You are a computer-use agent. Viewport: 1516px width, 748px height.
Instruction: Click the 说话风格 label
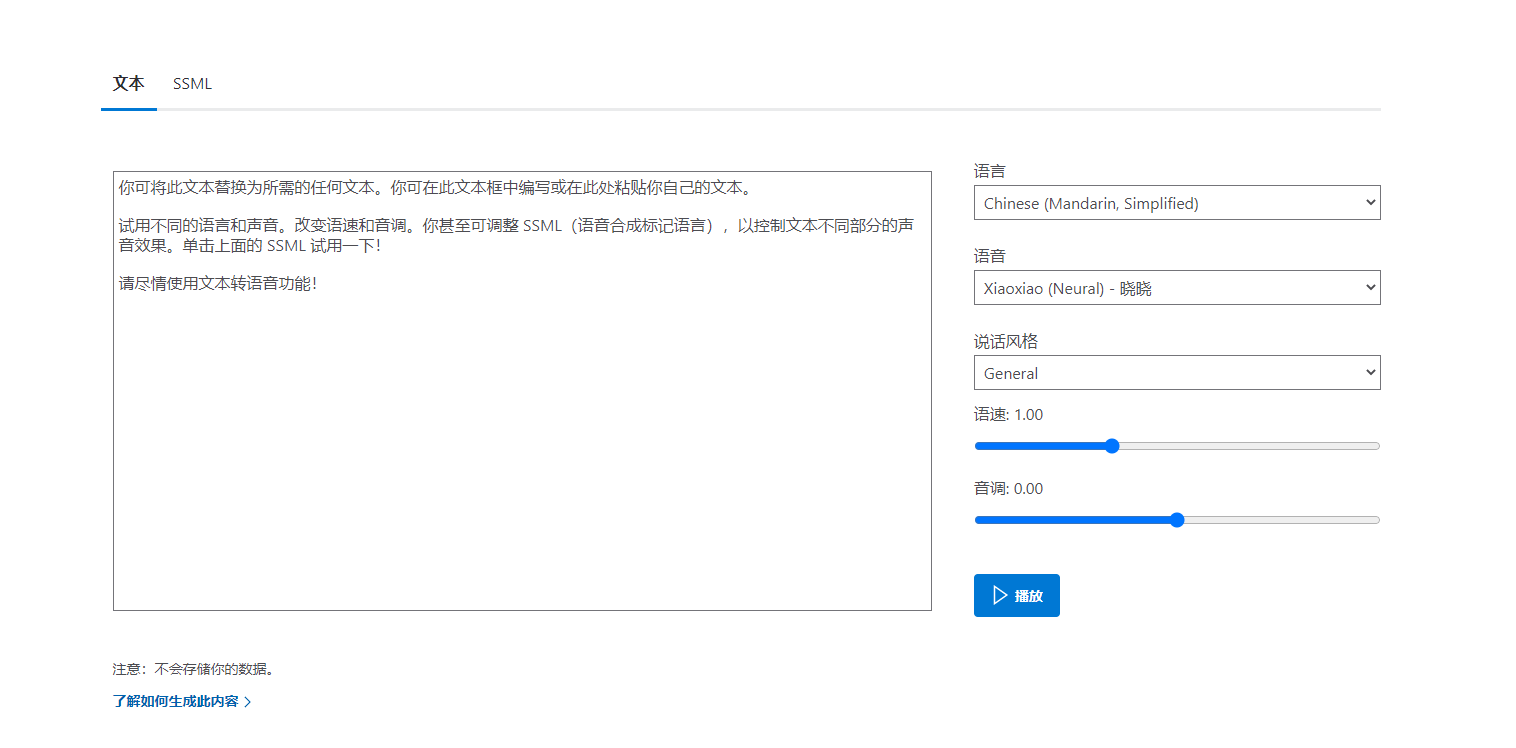[x=1006, y=341]
